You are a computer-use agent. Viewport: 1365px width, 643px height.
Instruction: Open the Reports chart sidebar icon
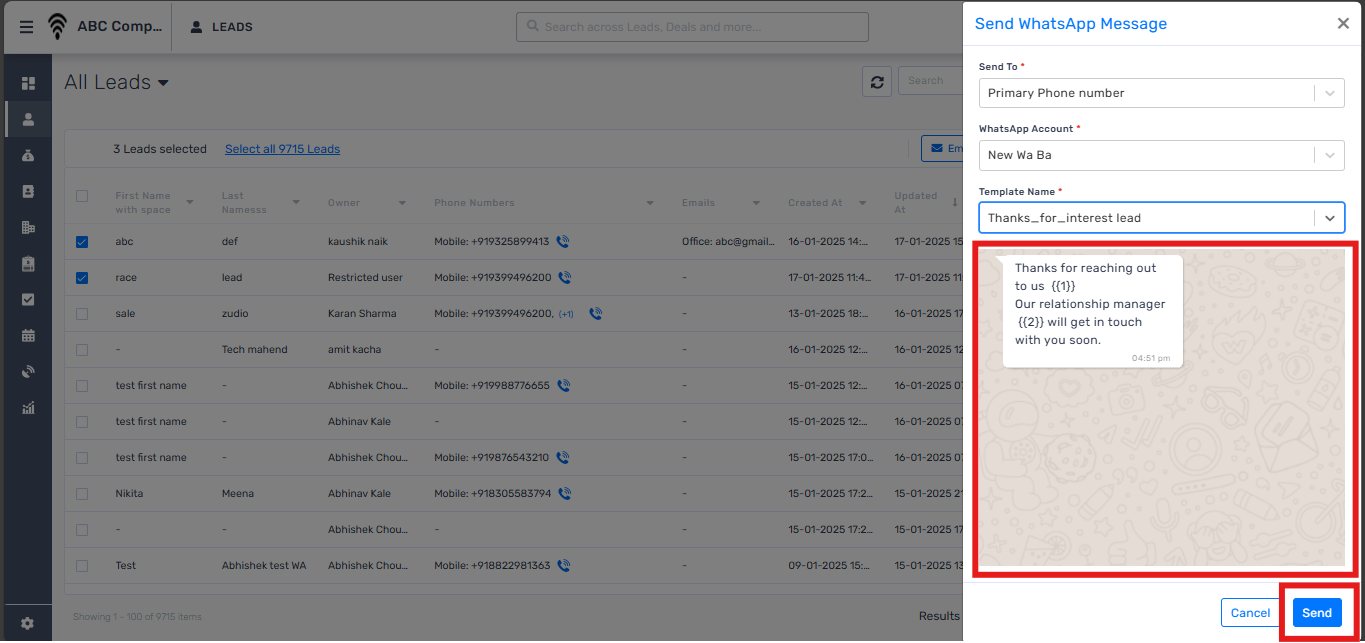[x=28, y=407]
